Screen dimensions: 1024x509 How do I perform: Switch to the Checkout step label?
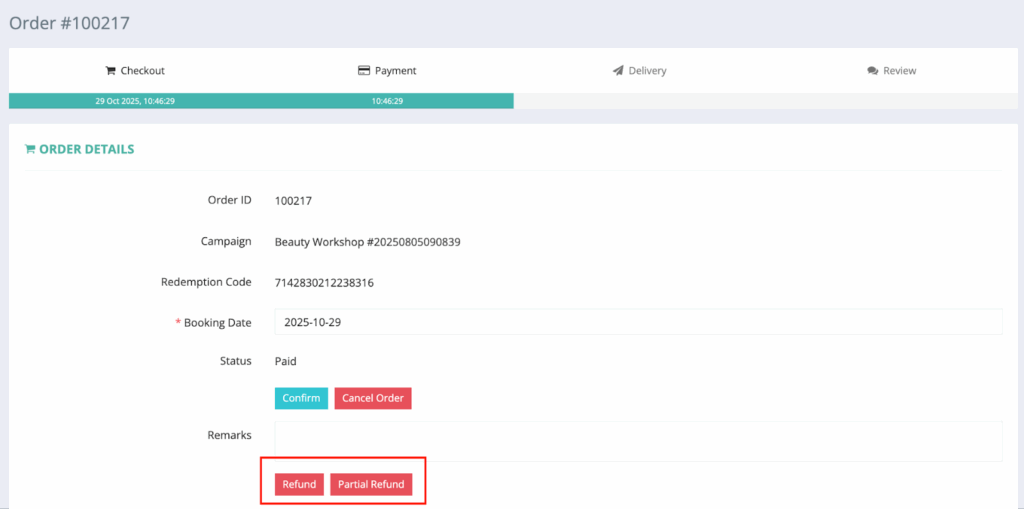[x=142, y=71]
